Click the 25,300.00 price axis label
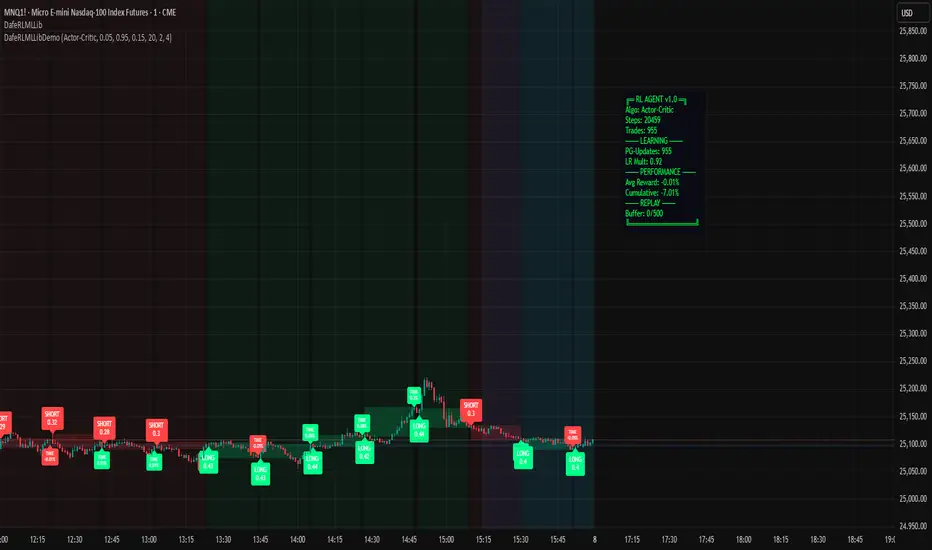This screenshot has width=932, height=550. pyautogui.click(x=913, y=334)
